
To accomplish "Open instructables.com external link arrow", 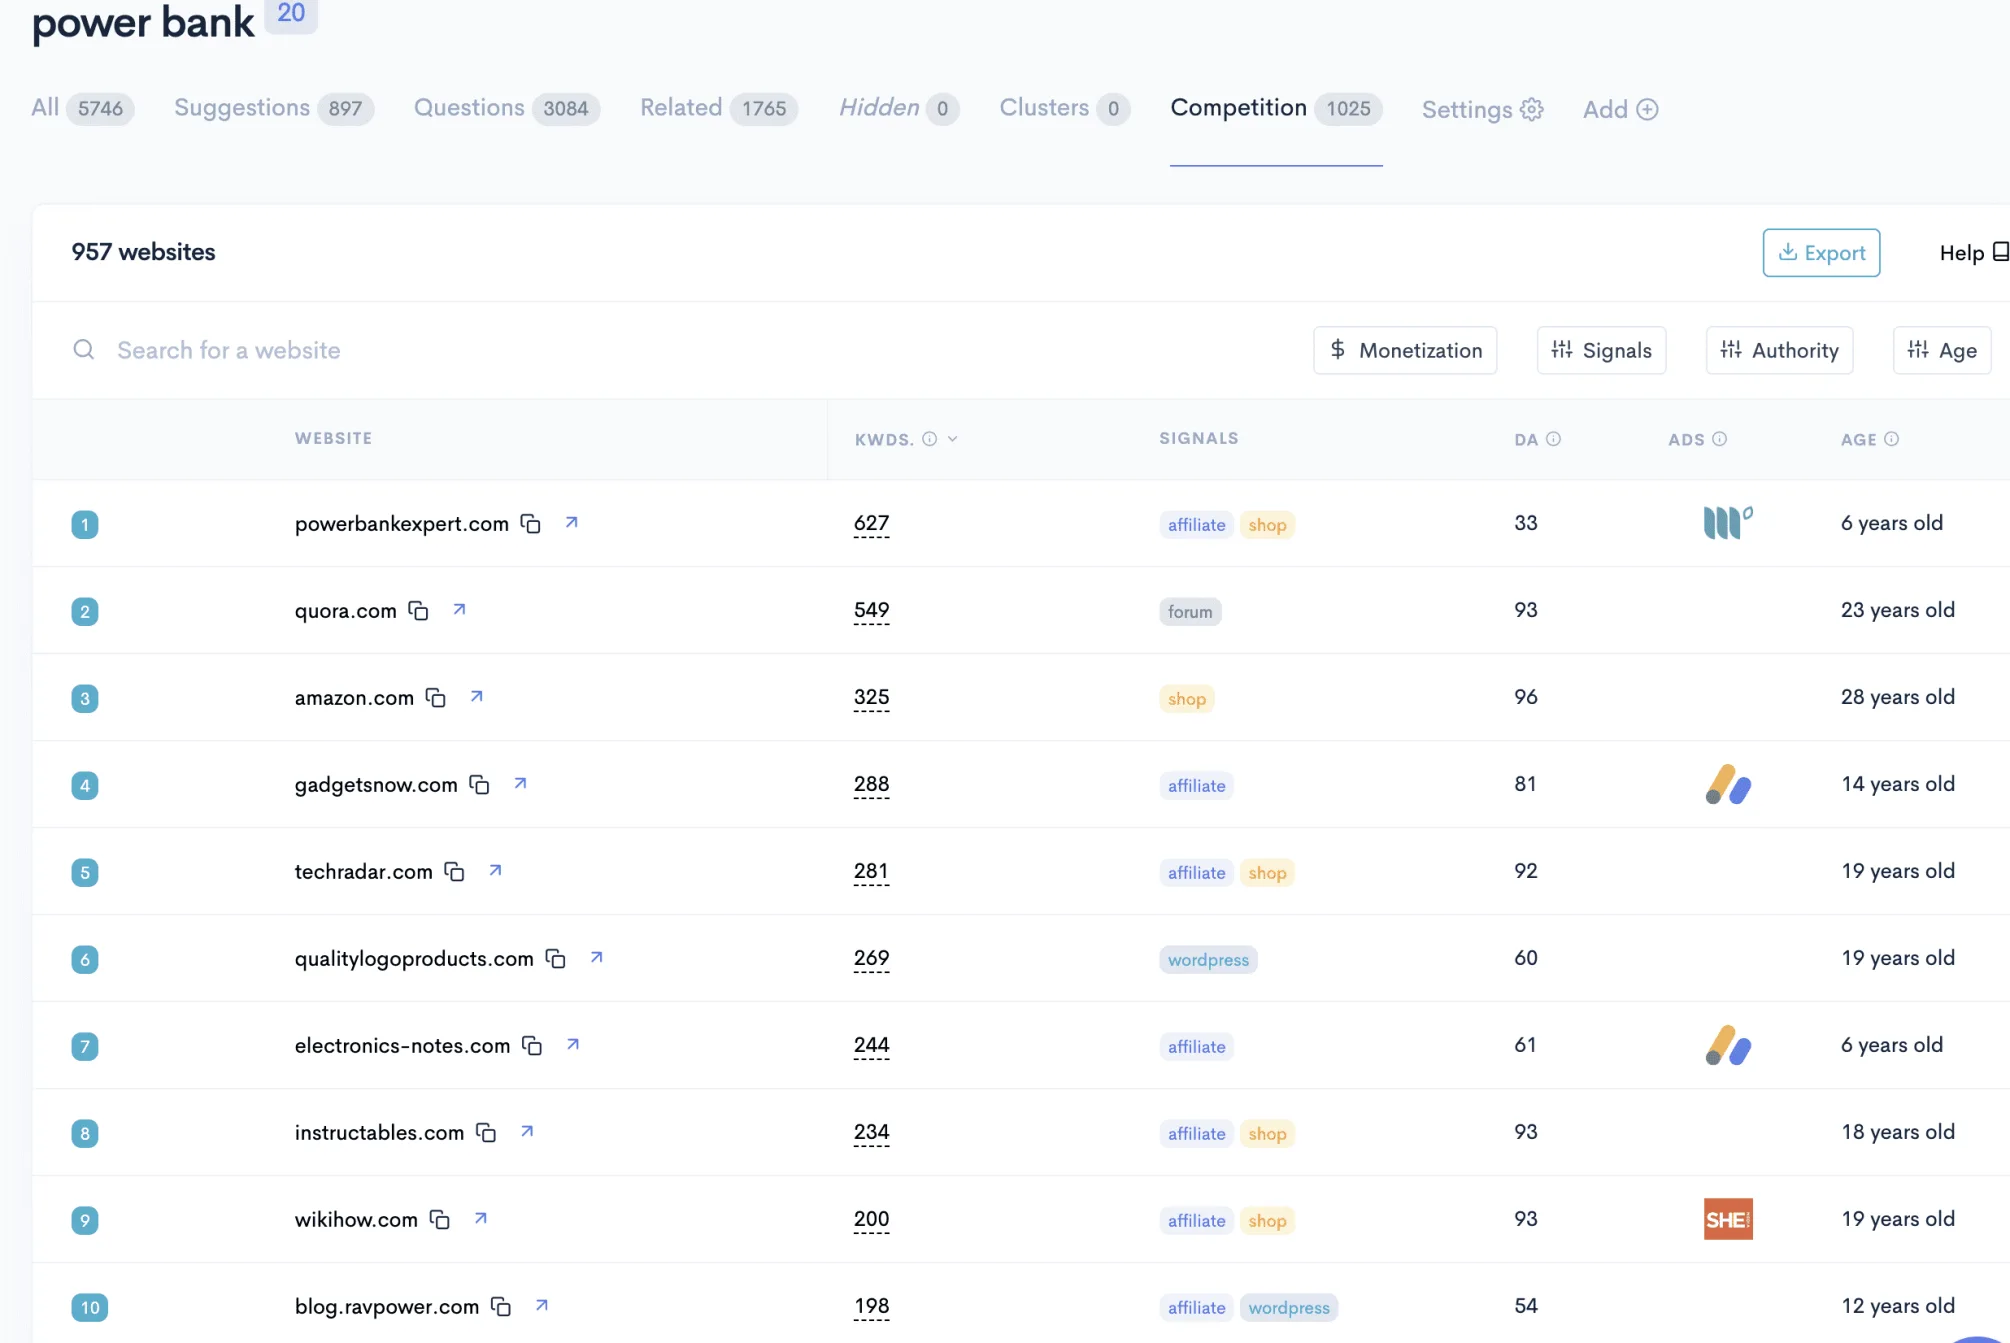I will [x=527, y=1131].
